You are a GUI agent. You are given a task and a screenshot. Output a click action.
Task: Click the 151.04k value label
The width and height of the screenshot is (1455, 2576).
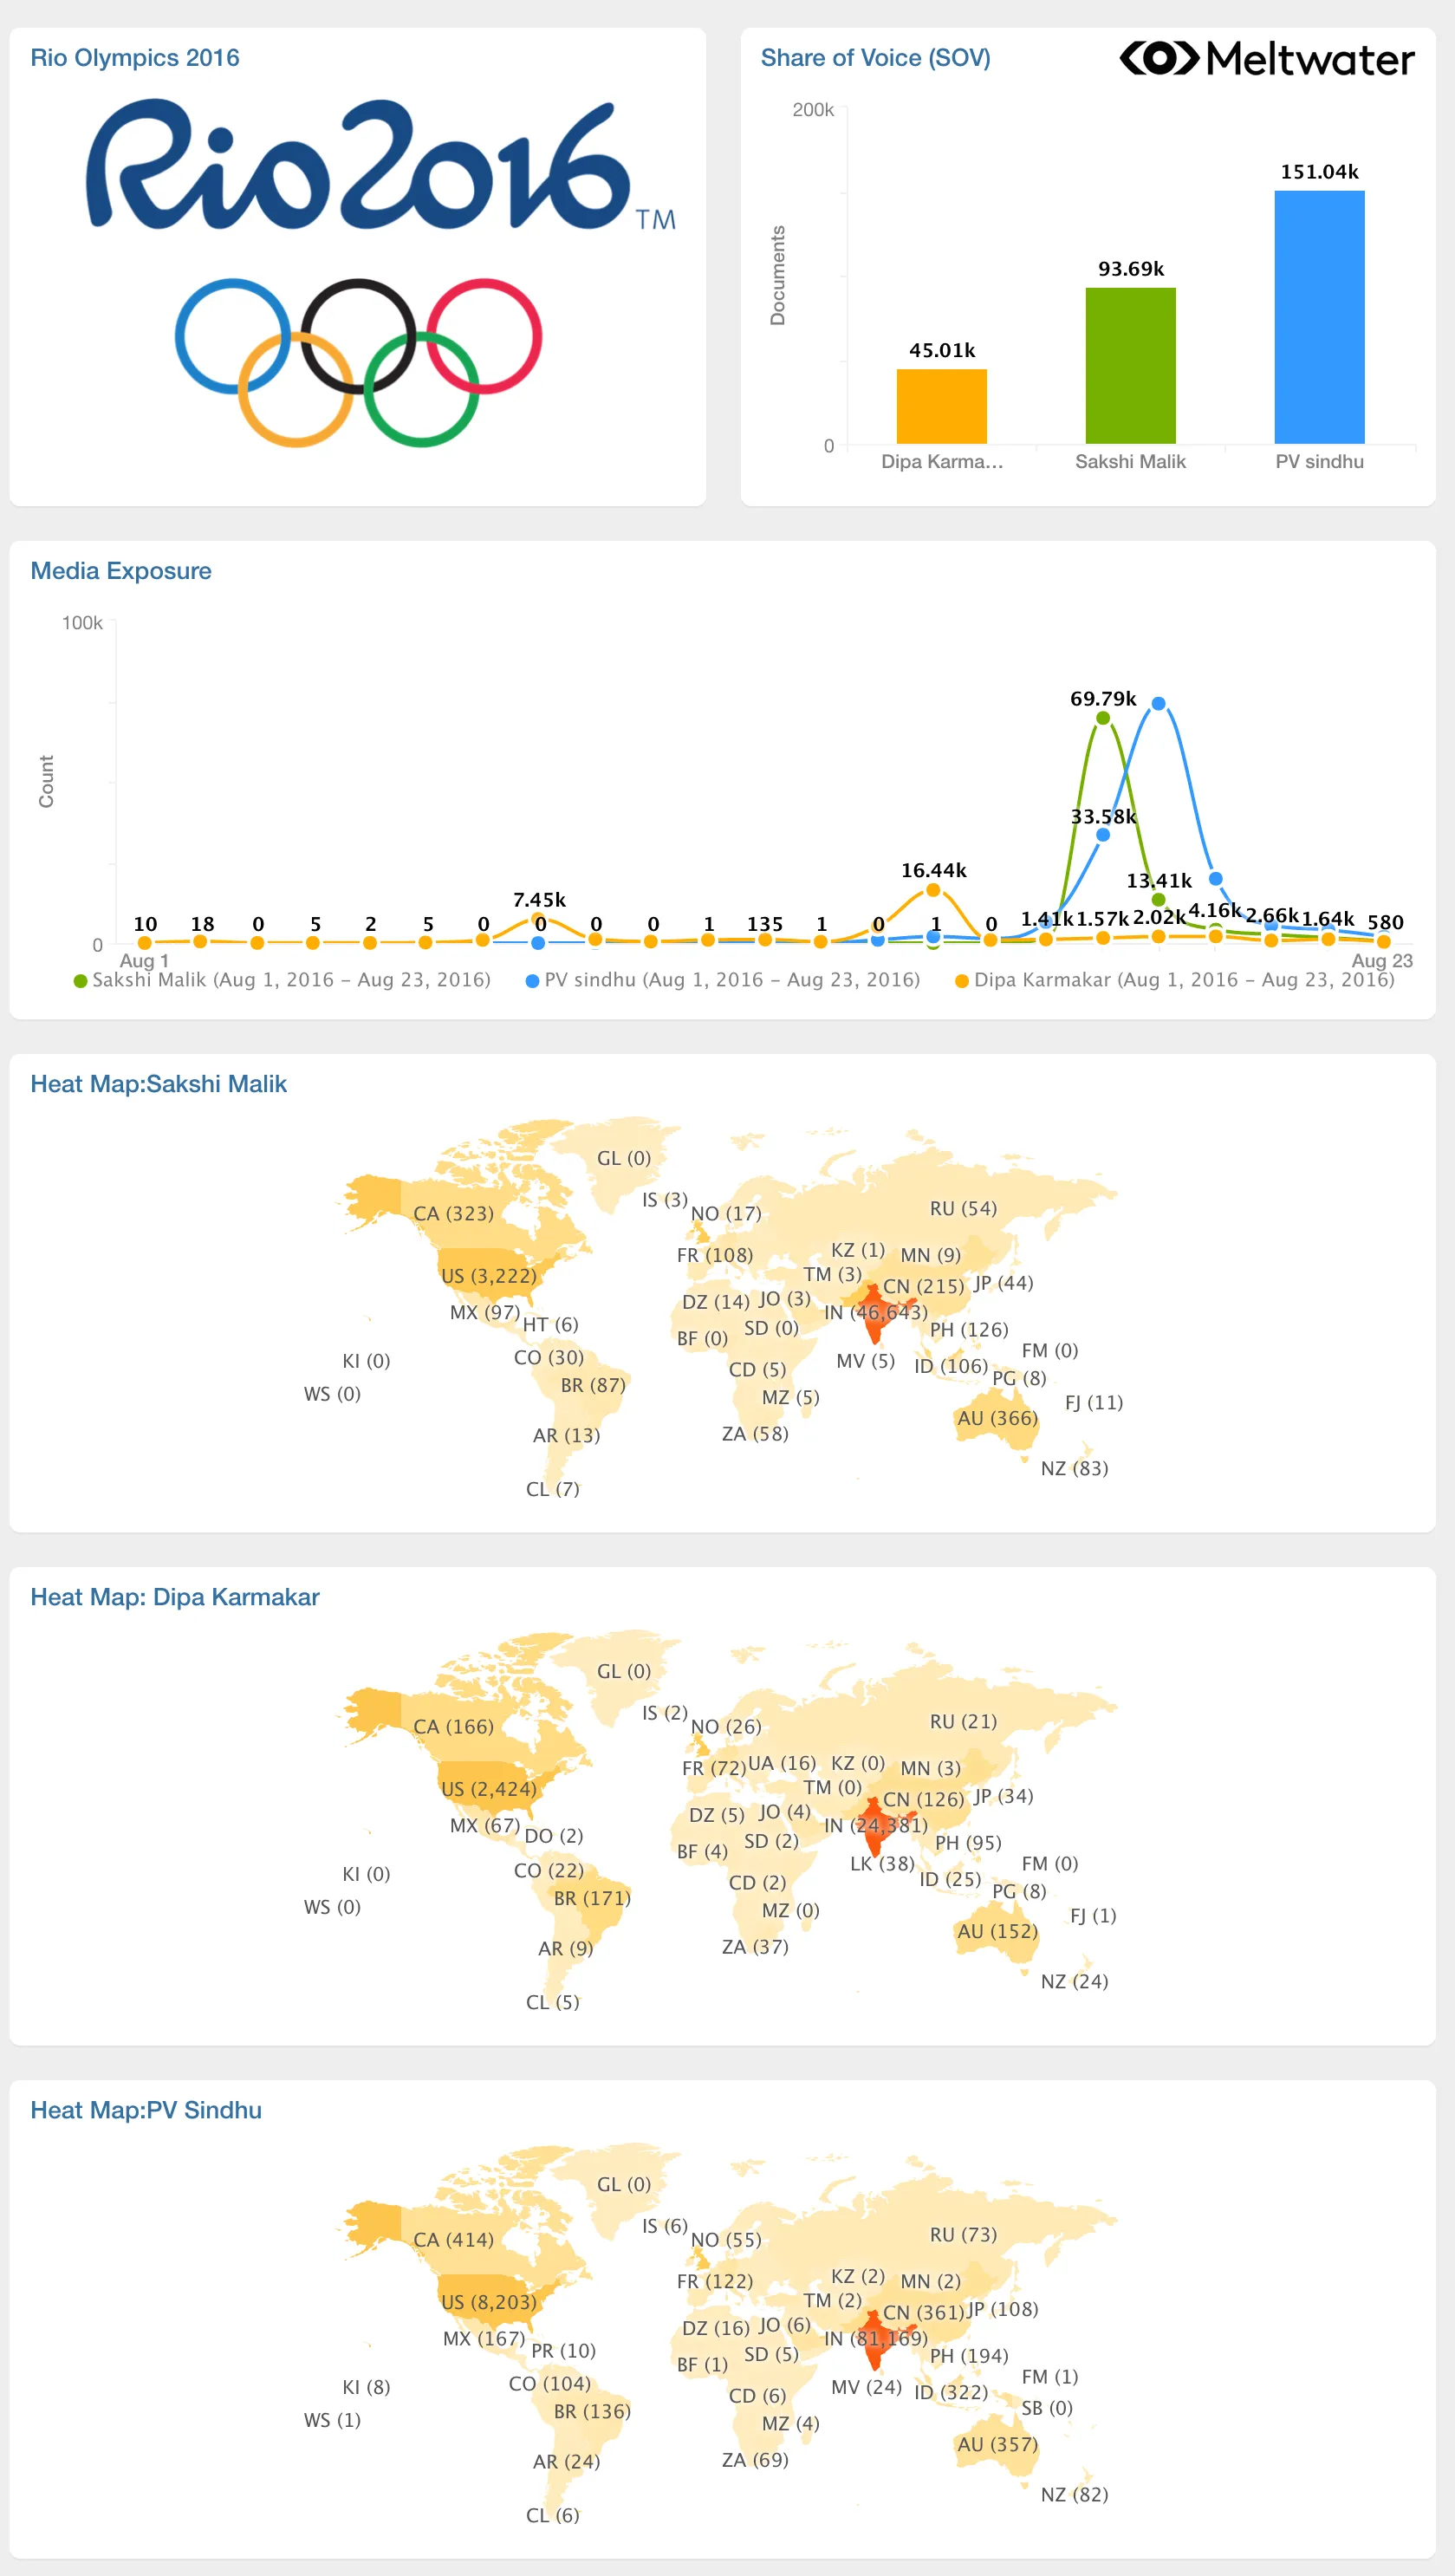point(1319,171)
